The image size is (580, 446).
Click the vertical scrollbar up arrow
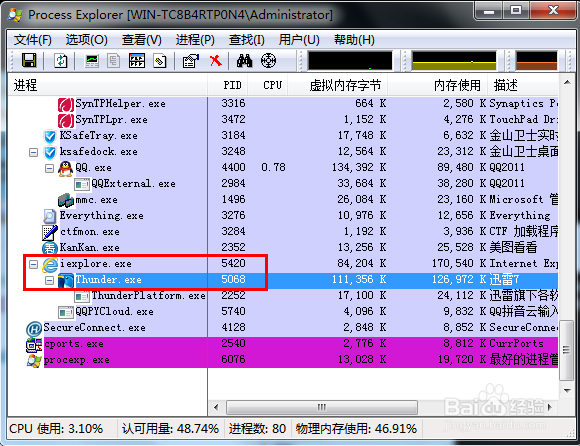567,82
